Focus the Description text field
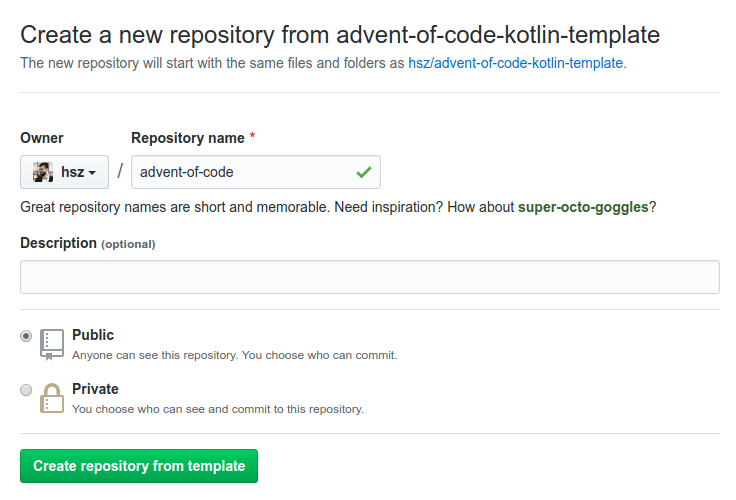Image resolution: width=736 pixels, height=500 pixels. coord(370,277)
